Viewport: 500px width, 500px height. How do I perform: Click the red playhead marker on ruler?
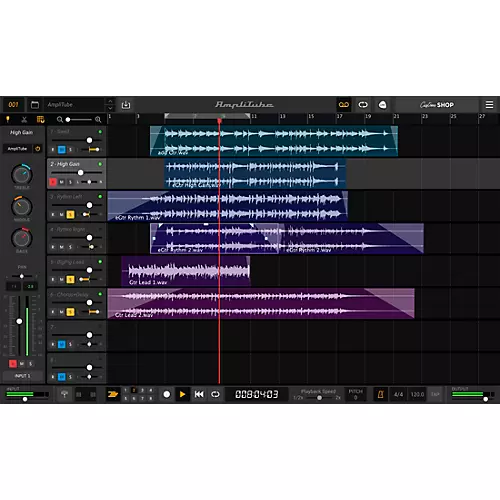pos(219,121)
